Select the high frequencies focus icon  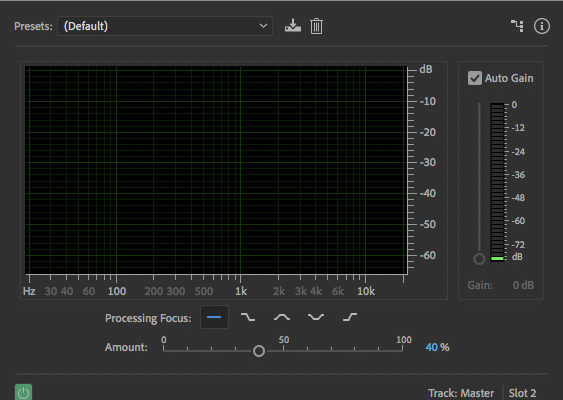[x=350, y=317]
